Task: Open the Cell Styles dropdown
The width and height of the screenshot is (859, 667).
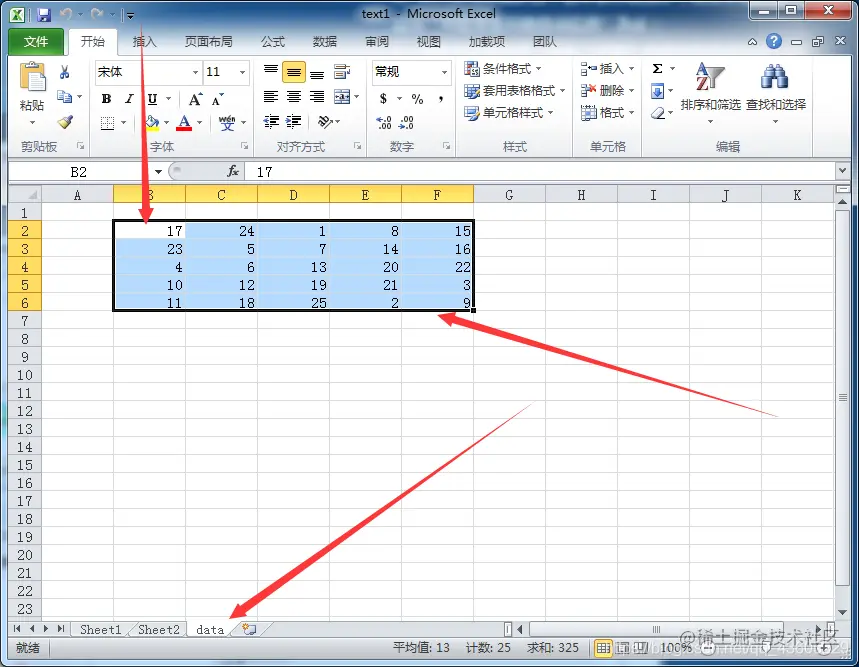Action: [x=509, y=113]
